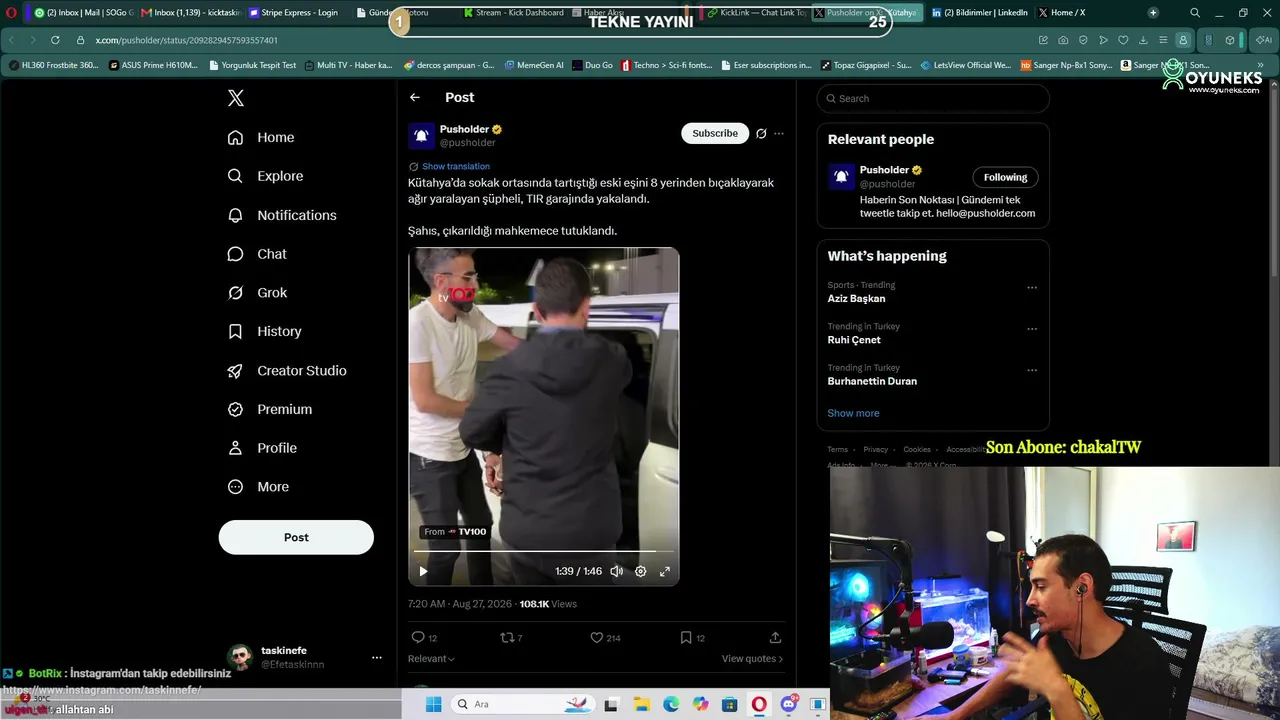Open History in the sidebar
The width and height of the screenshot is (1280, 720).
[264, 331]
